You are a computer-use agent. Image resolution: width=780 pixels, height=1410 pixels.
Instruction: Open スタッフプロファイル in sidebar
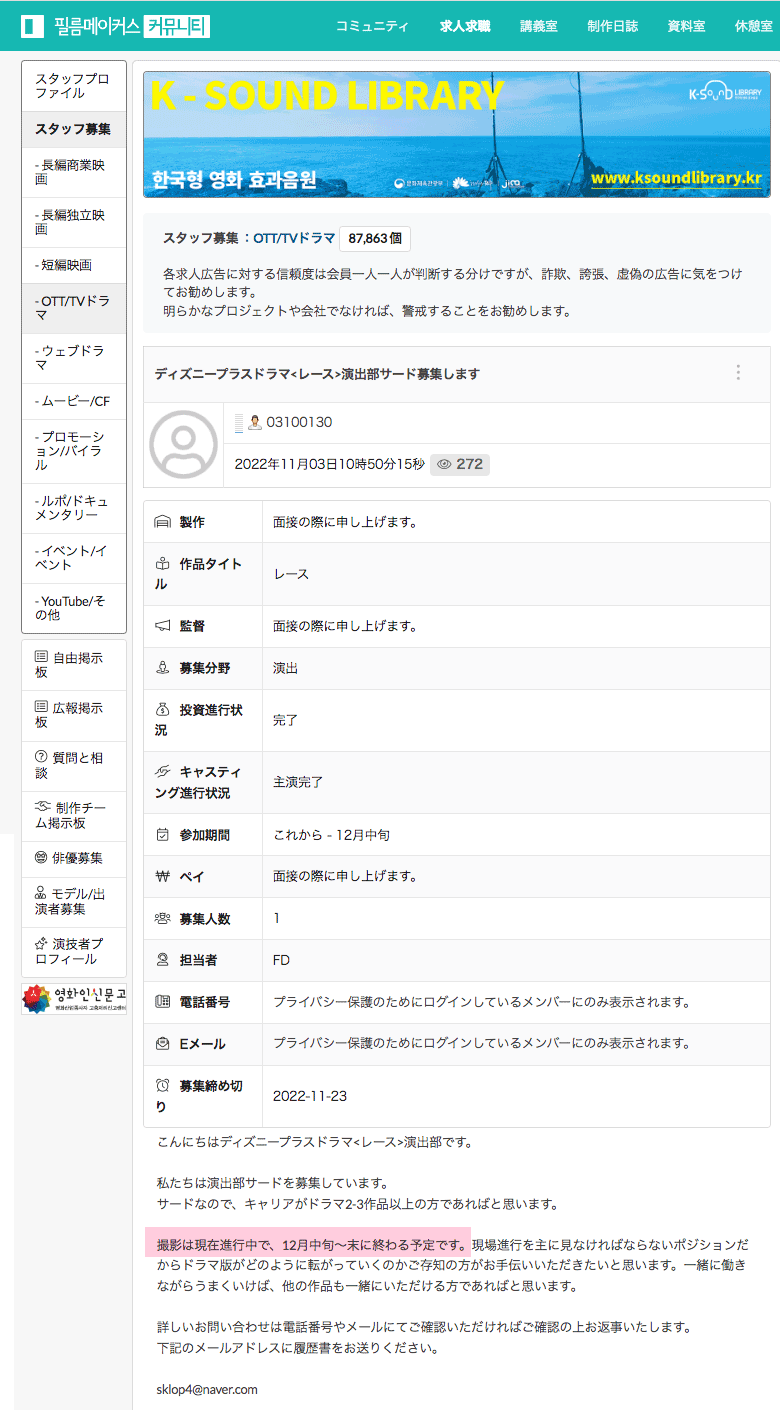(74, 86)
